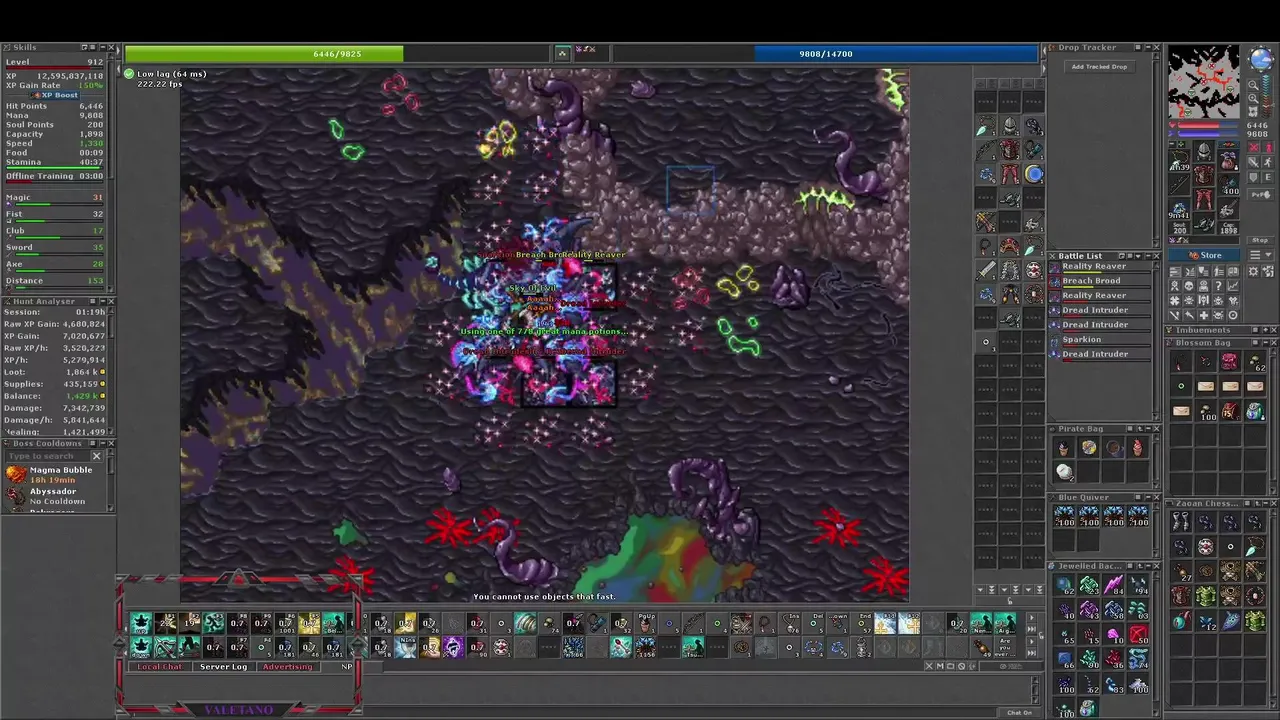Click the XP Boost button
Viewport: 1280px width, 720px height.
point(55,96)
